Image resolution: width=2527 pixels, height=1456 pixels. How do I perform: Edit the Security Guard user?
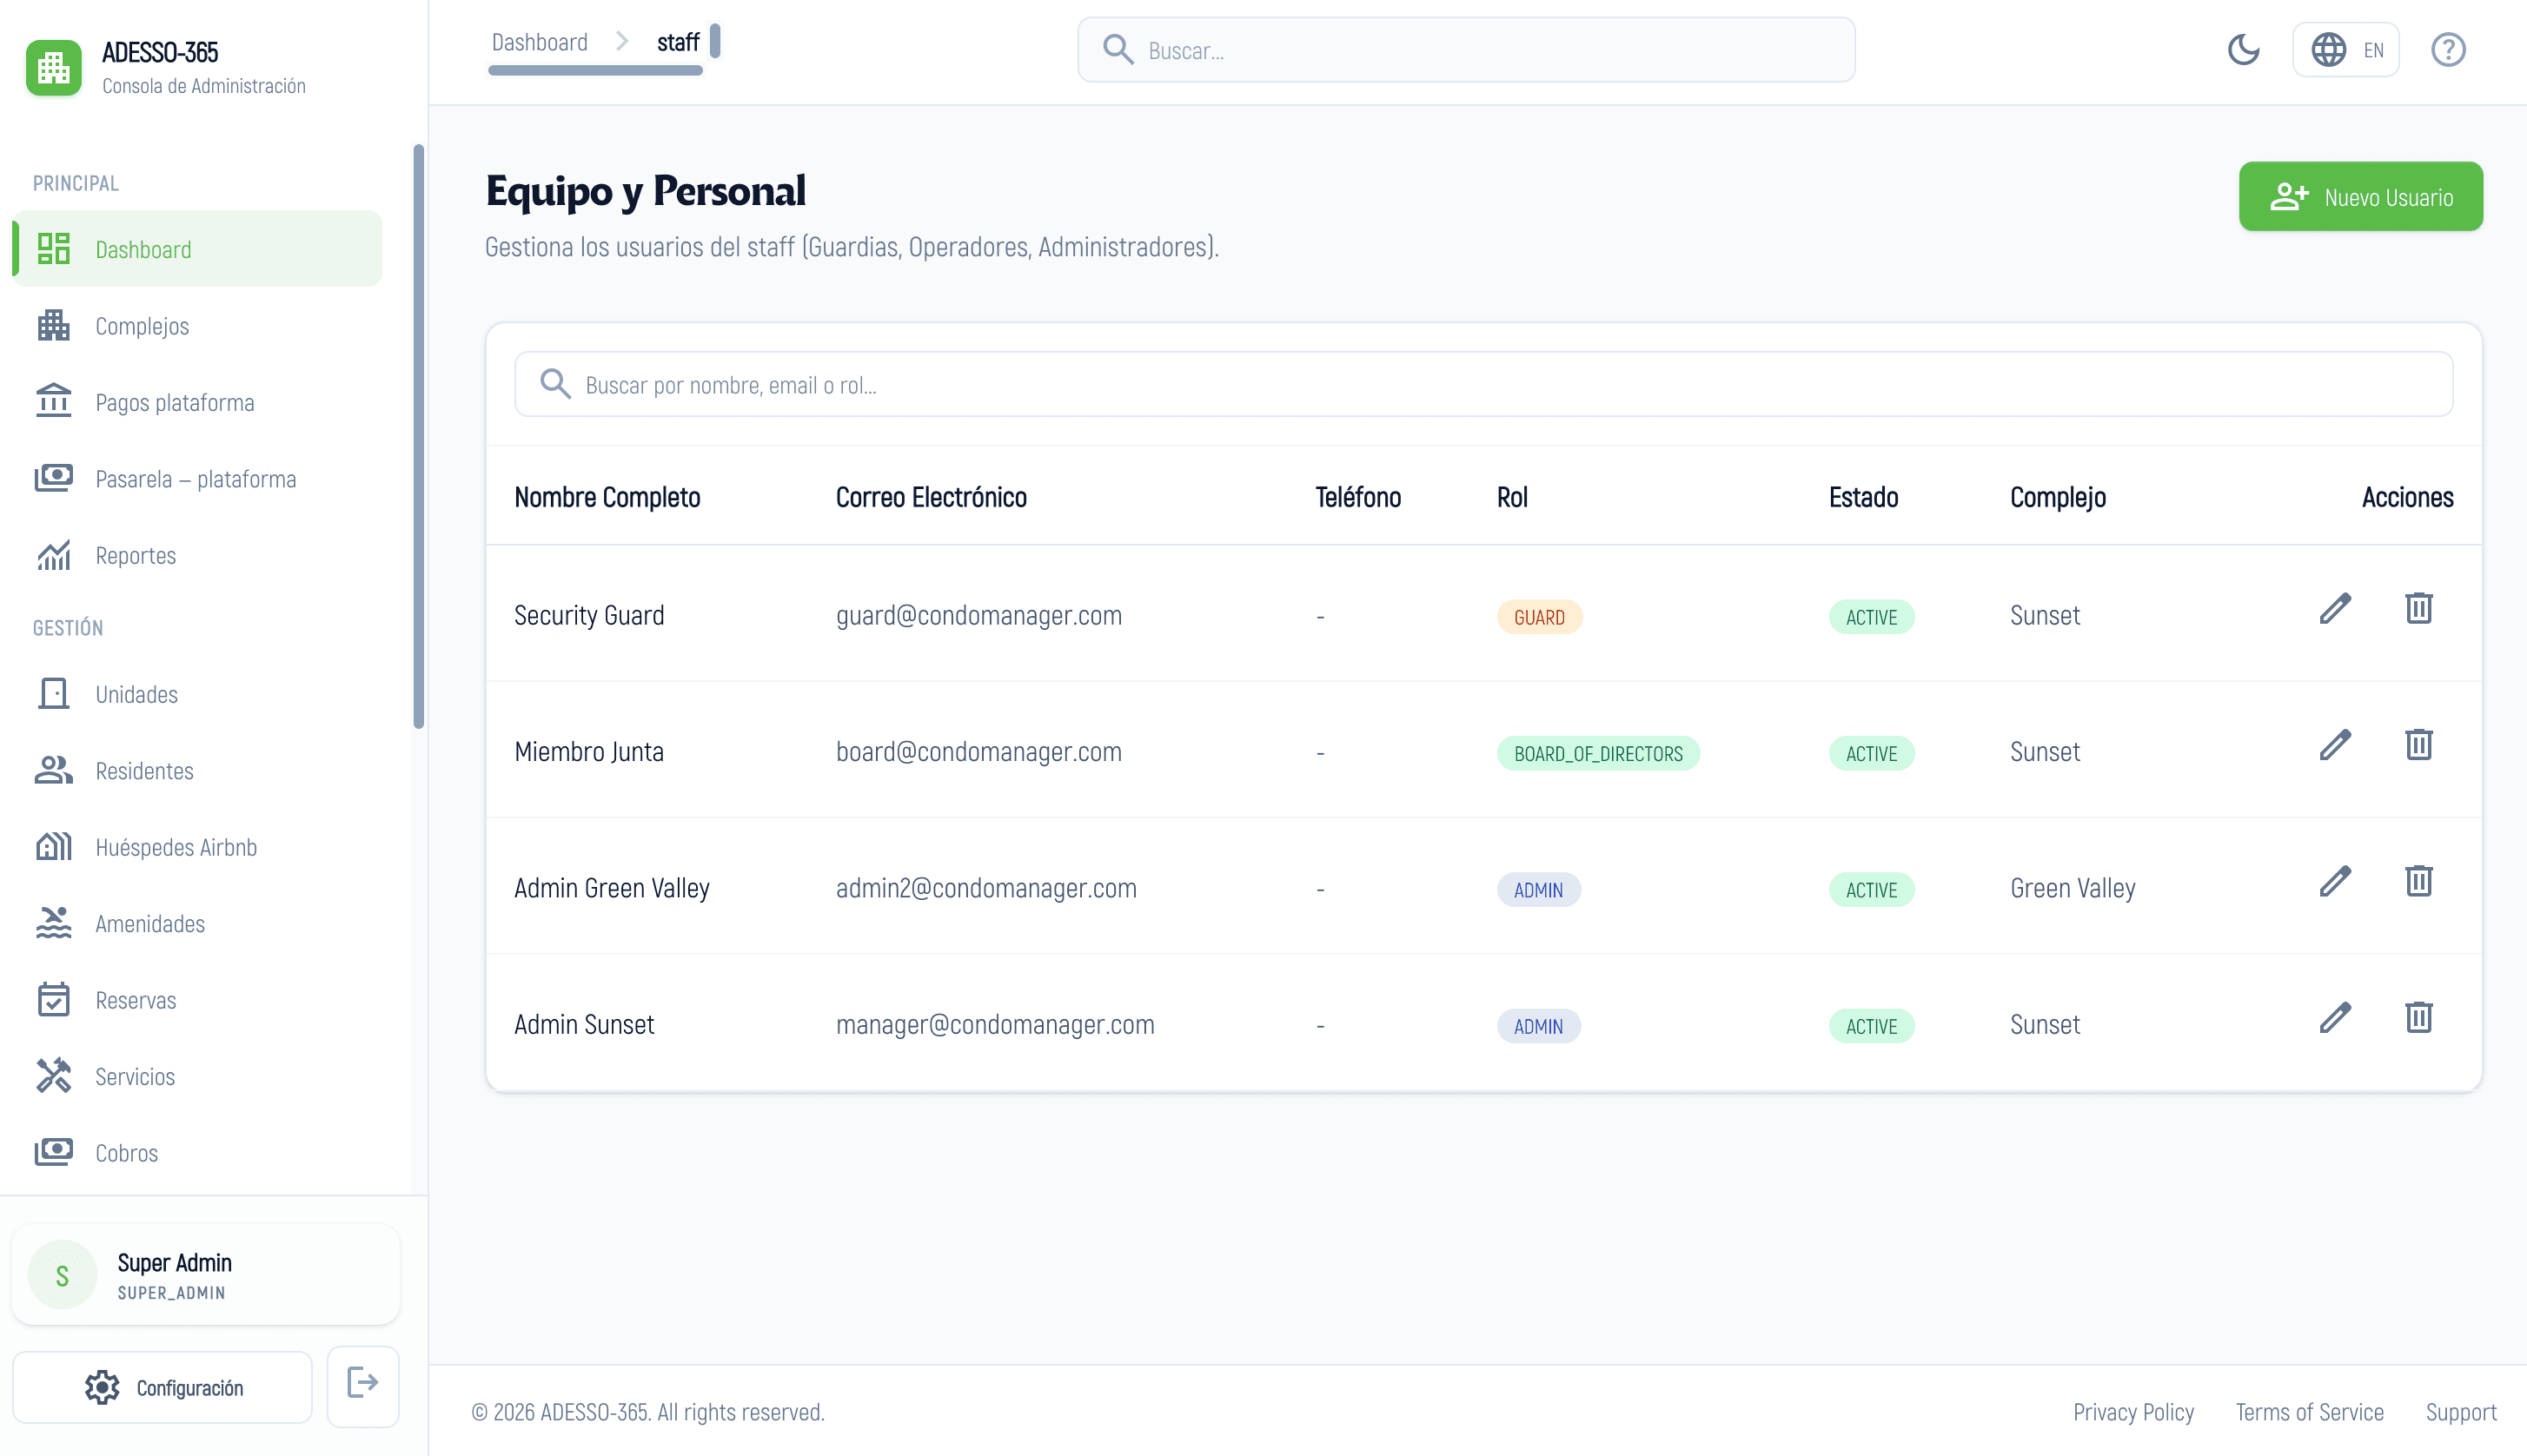(2335, 608)
